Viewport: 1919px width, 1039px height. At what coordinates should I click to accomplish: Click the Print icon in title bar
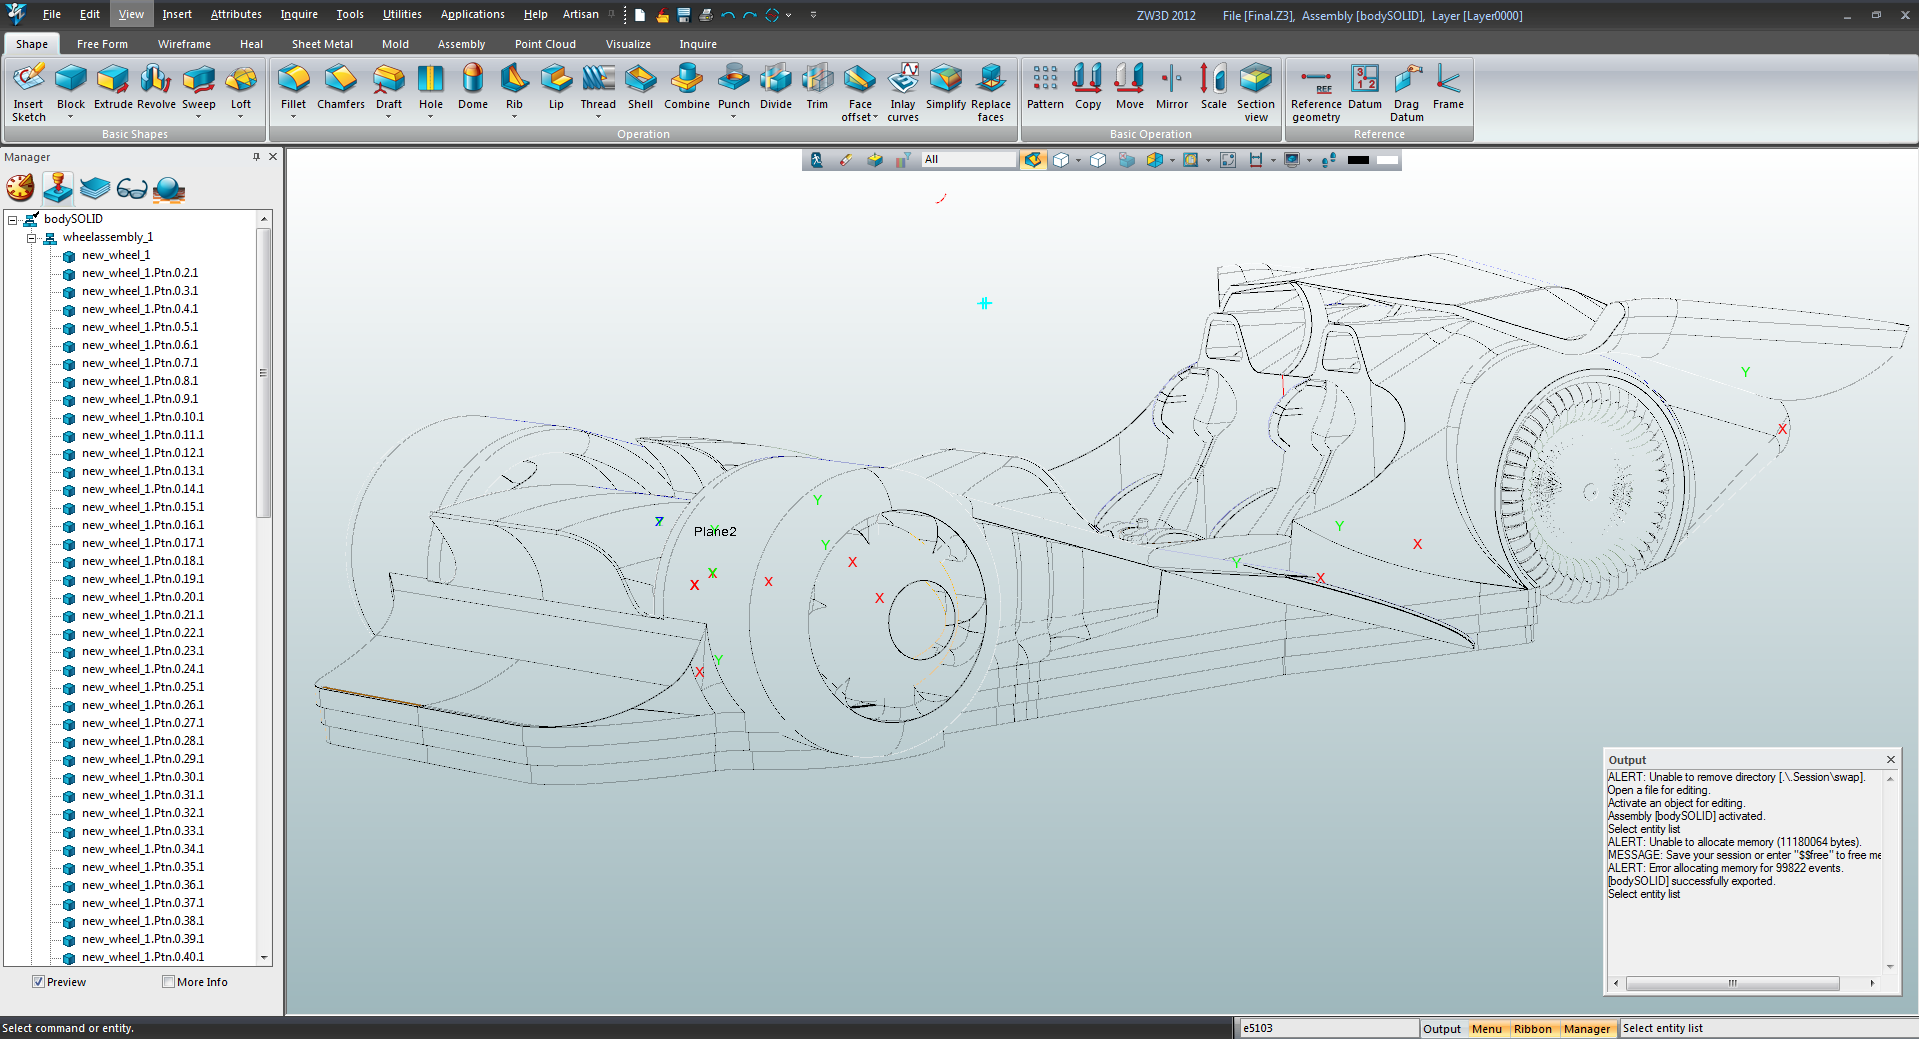(706, 15)
